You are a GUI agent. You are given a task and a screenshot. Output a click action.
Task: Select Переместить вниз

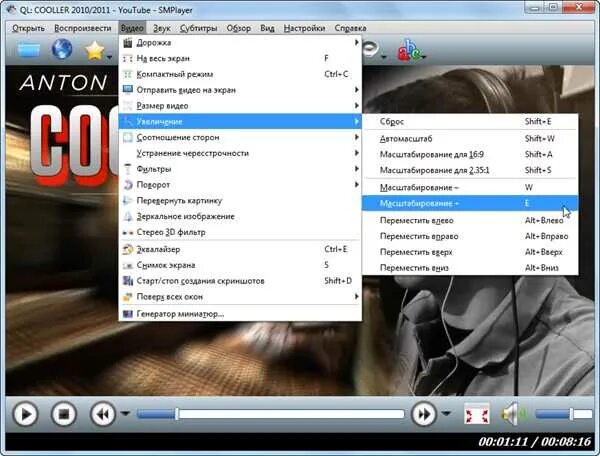click(x=470, y=268)
